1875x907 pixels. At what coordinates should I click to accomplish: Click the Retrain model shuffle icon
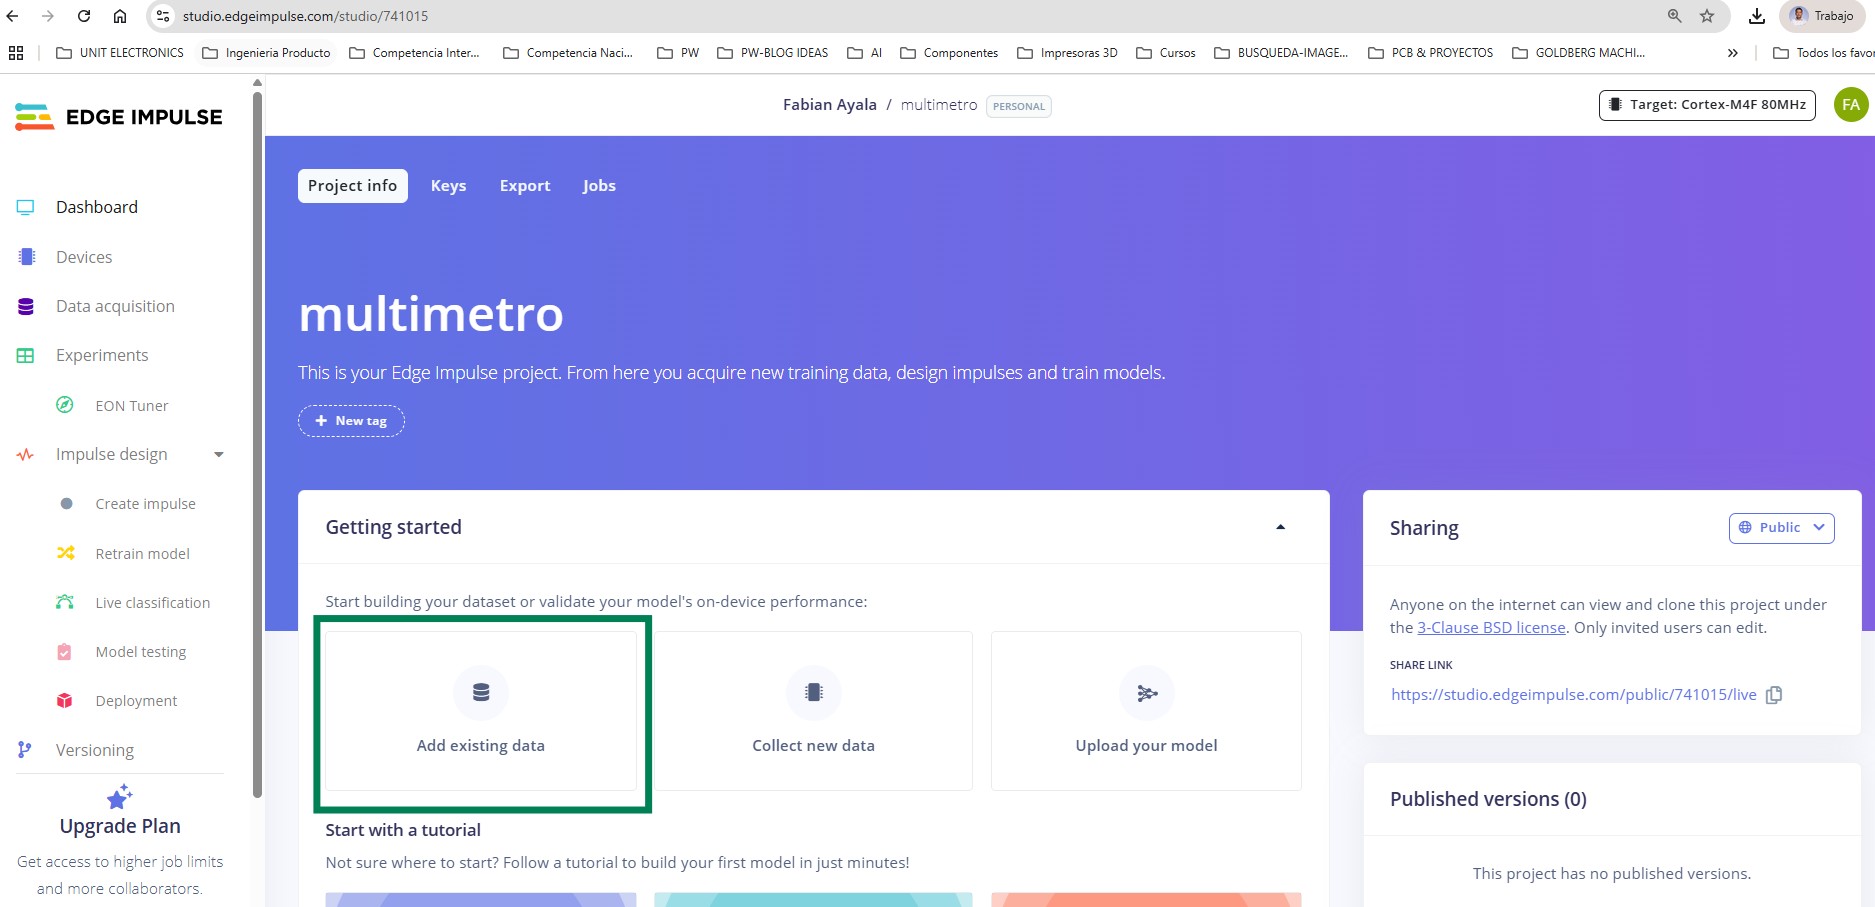click(x=65, y=553)
